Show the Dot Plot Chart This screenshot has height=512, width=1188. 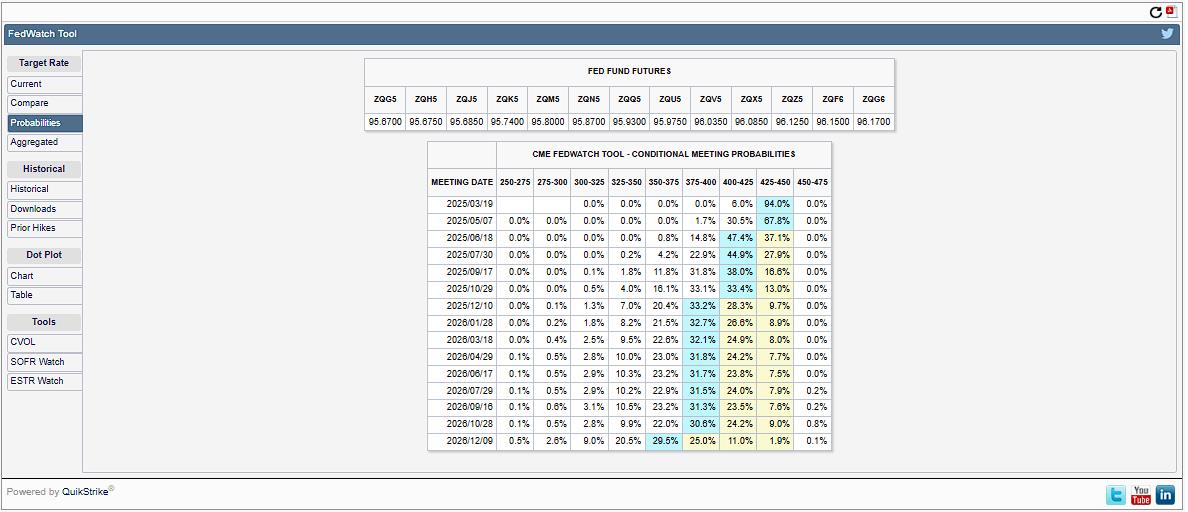pyautogui.click(x=45, y=276)
